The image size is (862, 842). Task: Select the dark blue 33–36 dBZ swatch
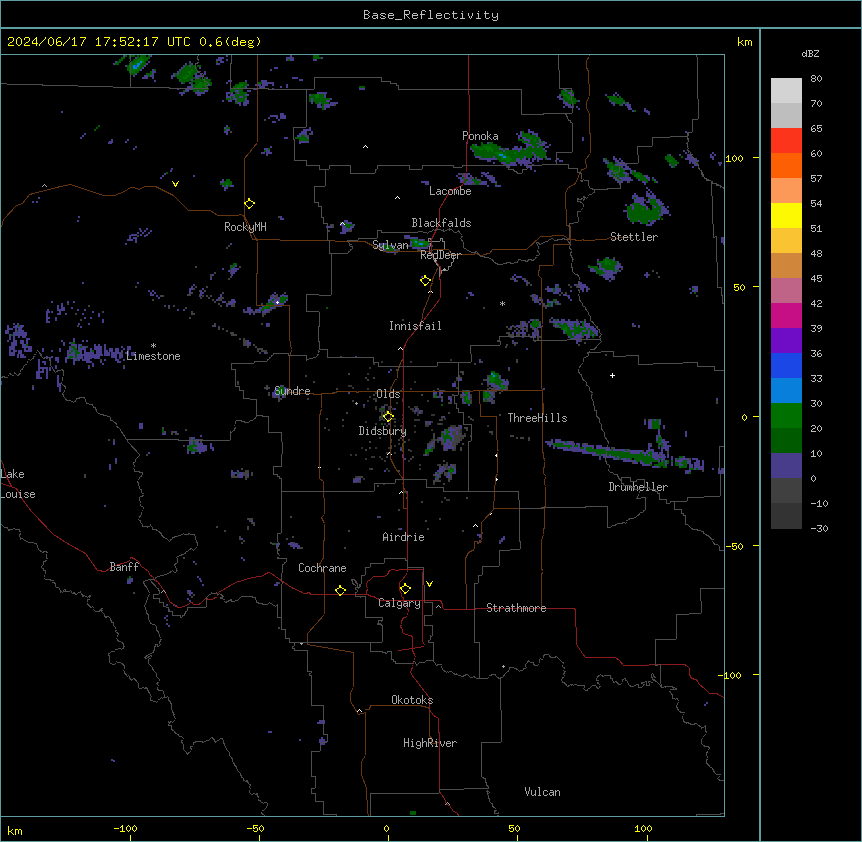click(x=786, y=365)
